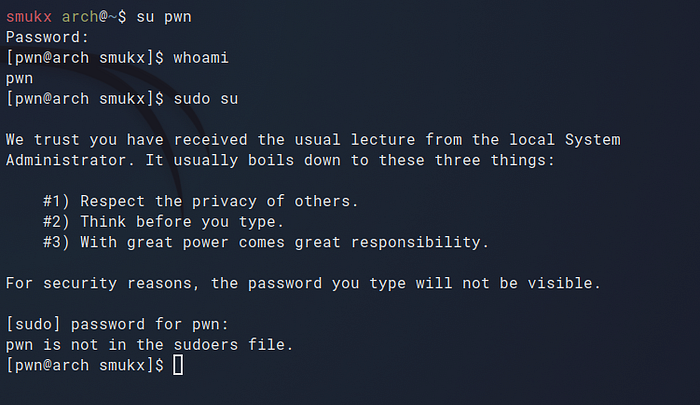The width and height of the screenshot is (700, 405).
Task: Click the "#2) Think before you type." line
Action: pos(163,222)
